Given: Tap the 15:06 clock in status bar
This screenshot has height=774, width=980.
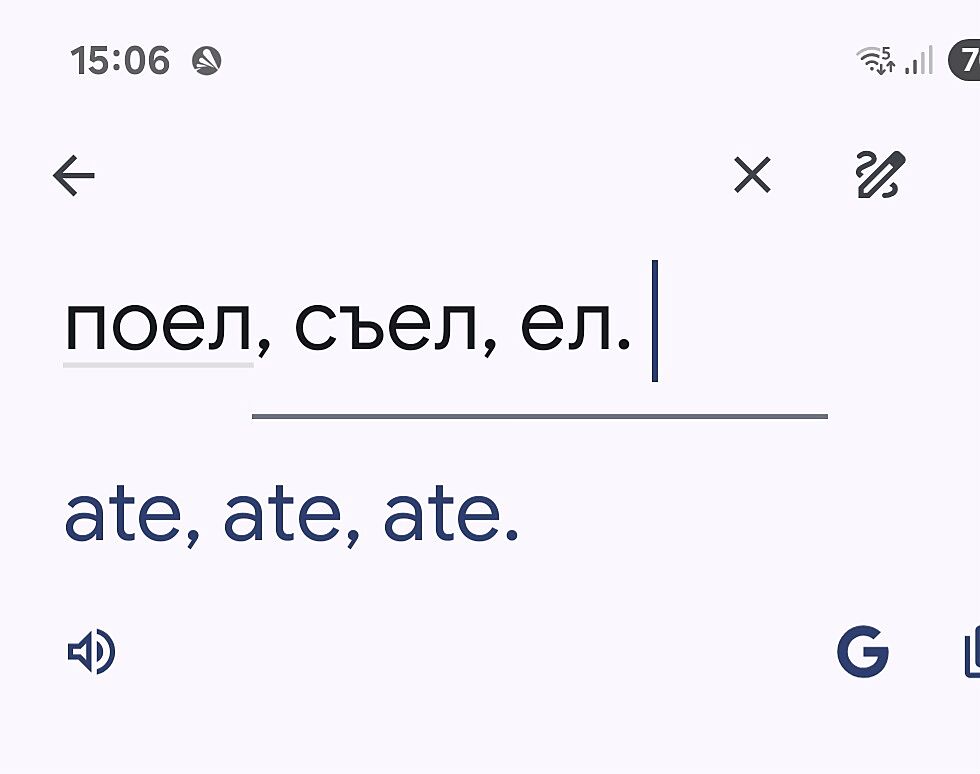Looking at the screenshot, I should 120,61.
